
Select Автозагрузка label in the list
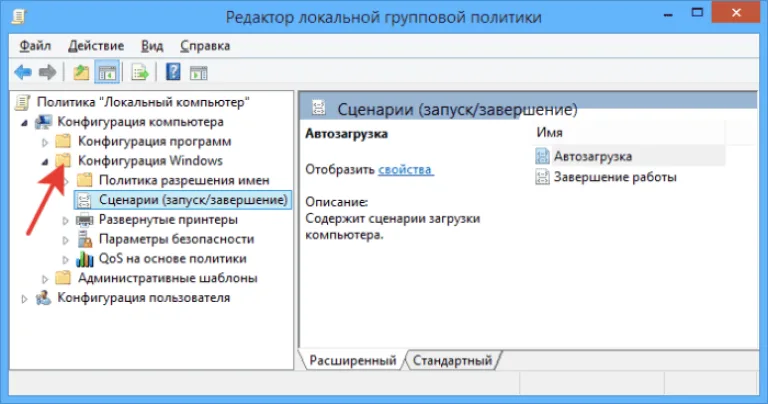pyautogui.click(x=593, y=156)
